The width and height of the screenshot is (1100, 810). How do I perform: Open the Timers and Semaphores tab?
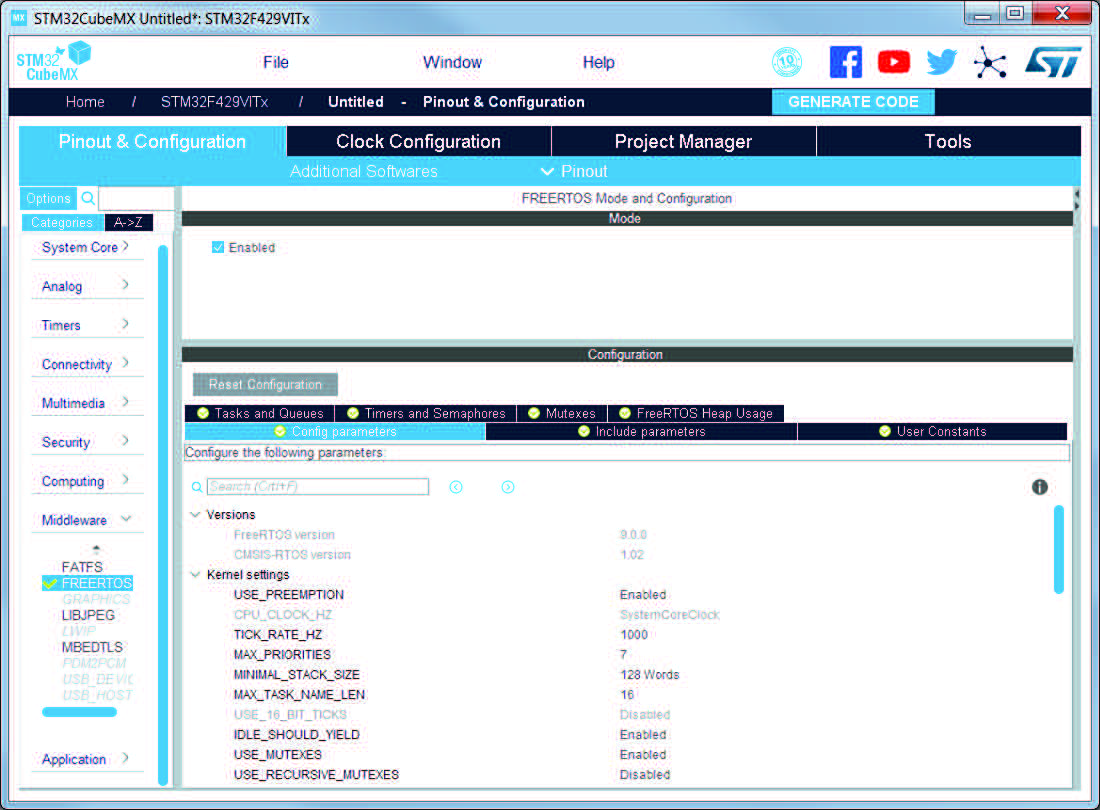[426, 414]
